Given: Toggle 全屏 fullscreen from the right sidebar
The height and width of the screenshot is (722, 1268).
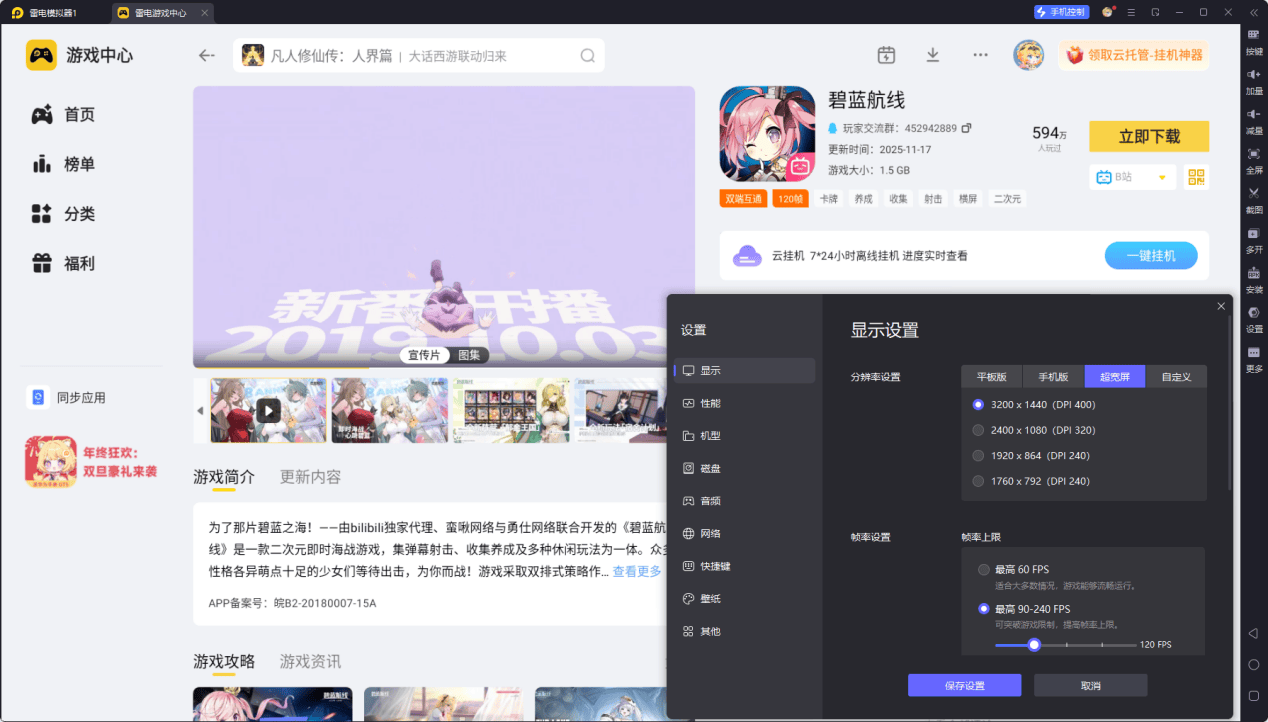Looking at the screenshot, I should coord(1253,159).
